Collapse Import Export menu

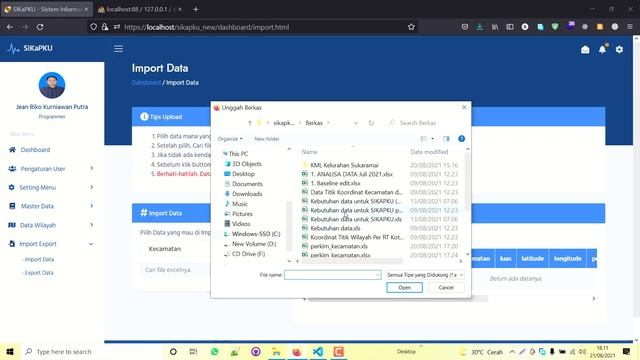point(51,244)
